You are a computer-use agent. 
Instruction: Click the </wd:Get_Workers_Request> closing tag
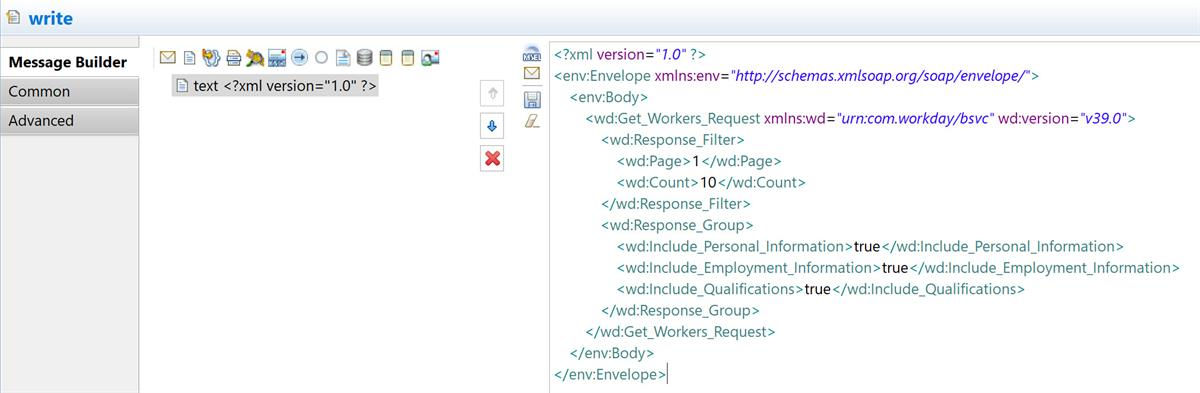pos(680,332)
